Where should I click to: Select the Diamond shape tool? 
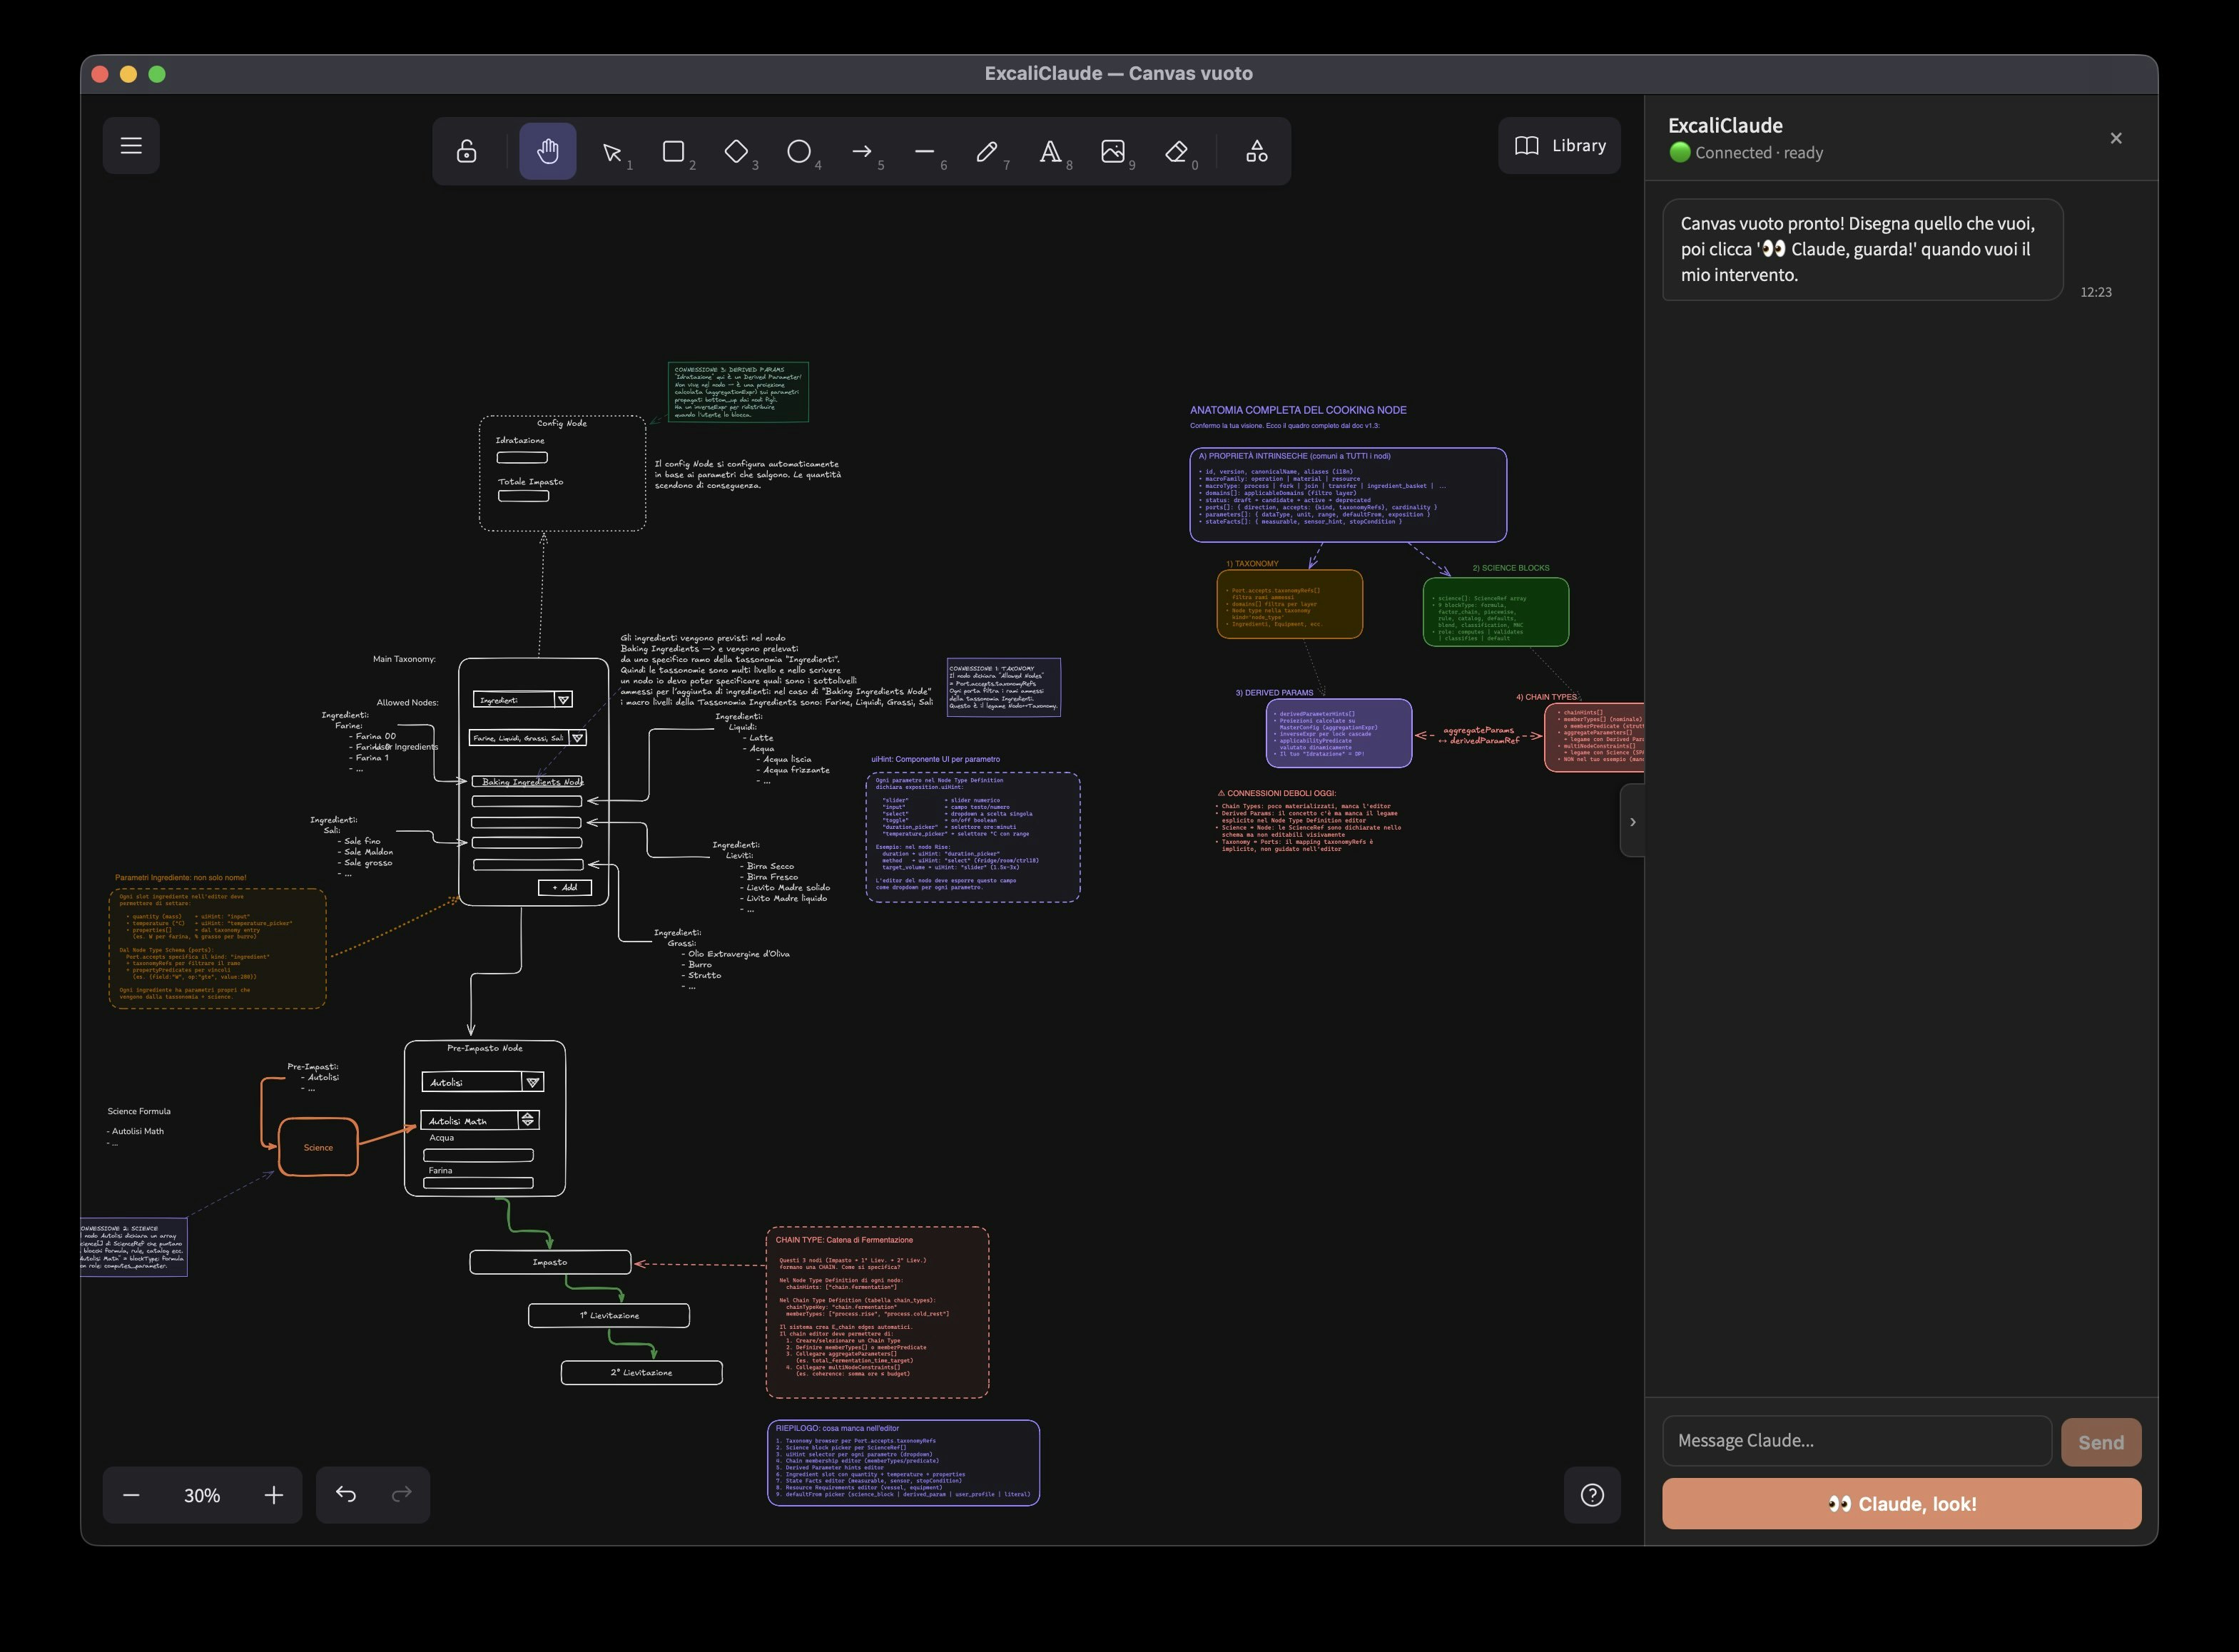coord(736,151)
